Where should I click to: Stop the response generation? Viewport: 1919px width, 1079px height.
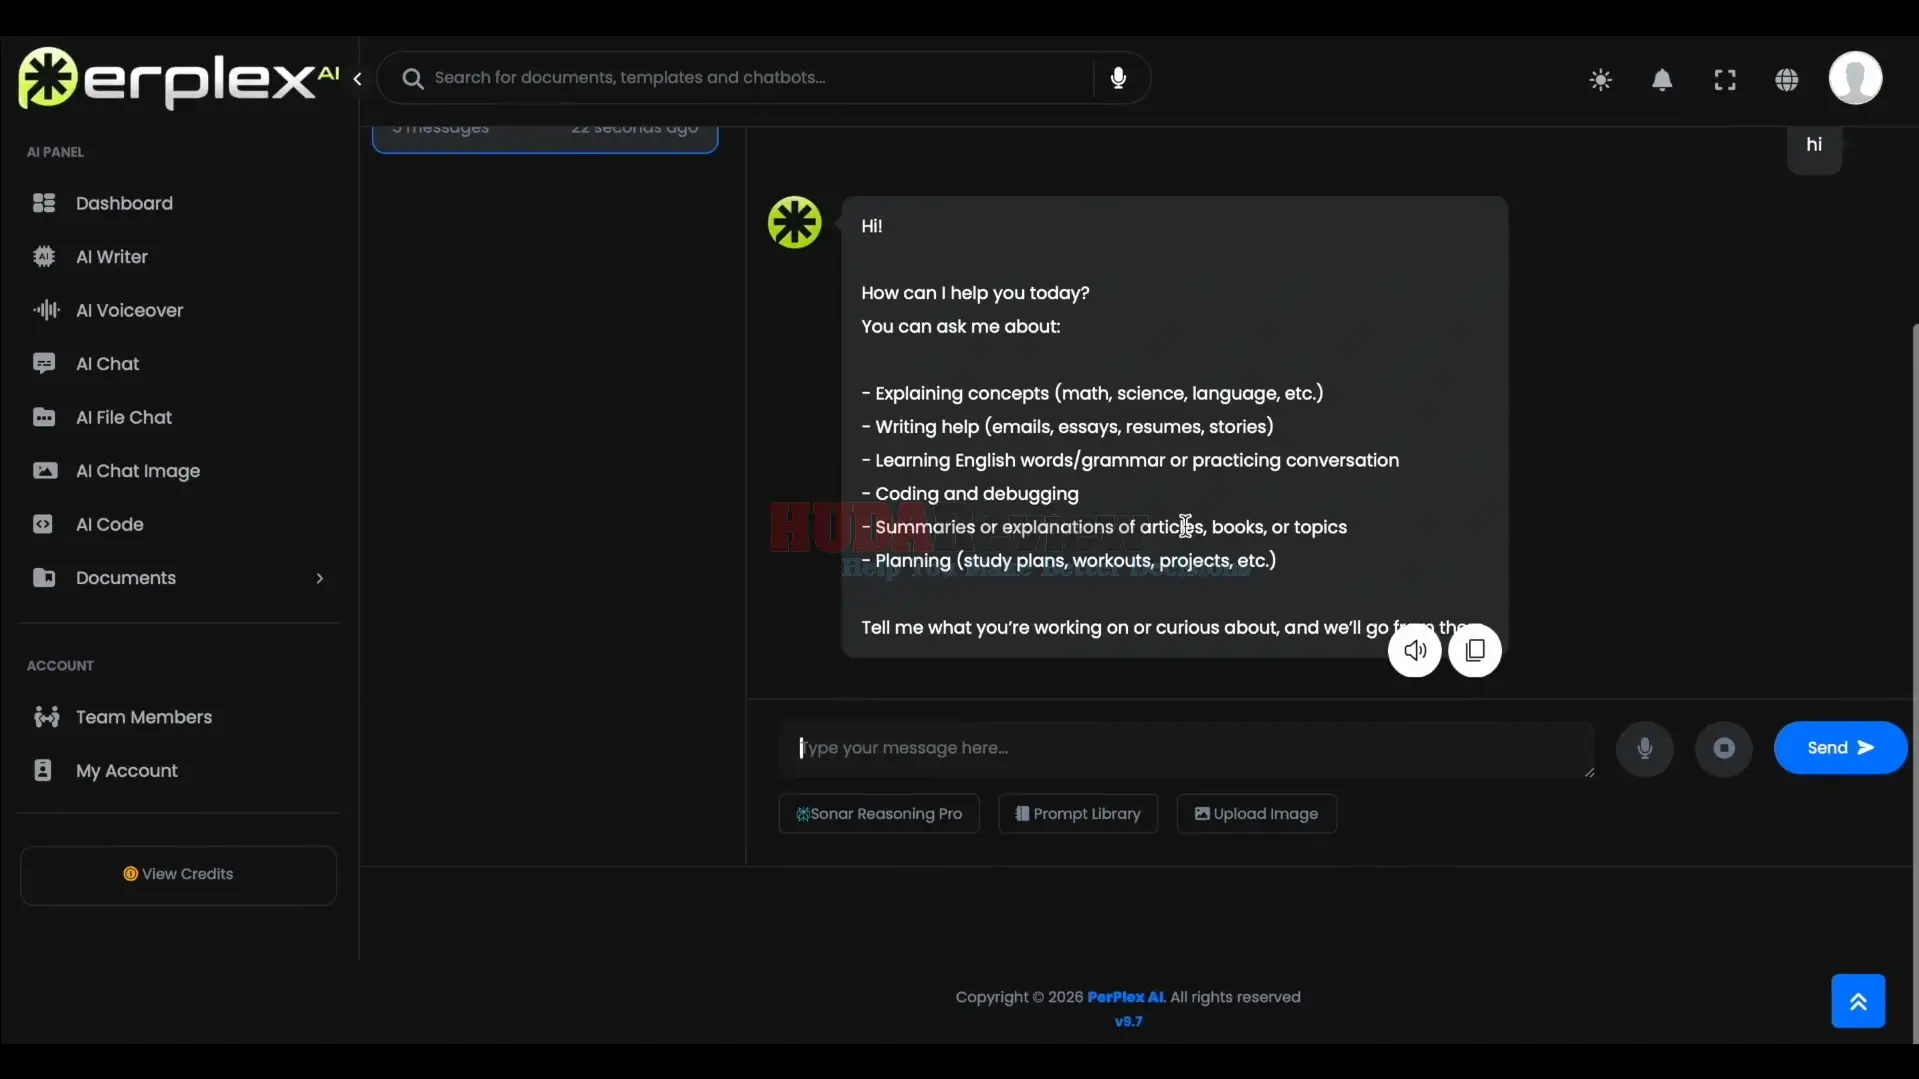tap(1724, 748)
